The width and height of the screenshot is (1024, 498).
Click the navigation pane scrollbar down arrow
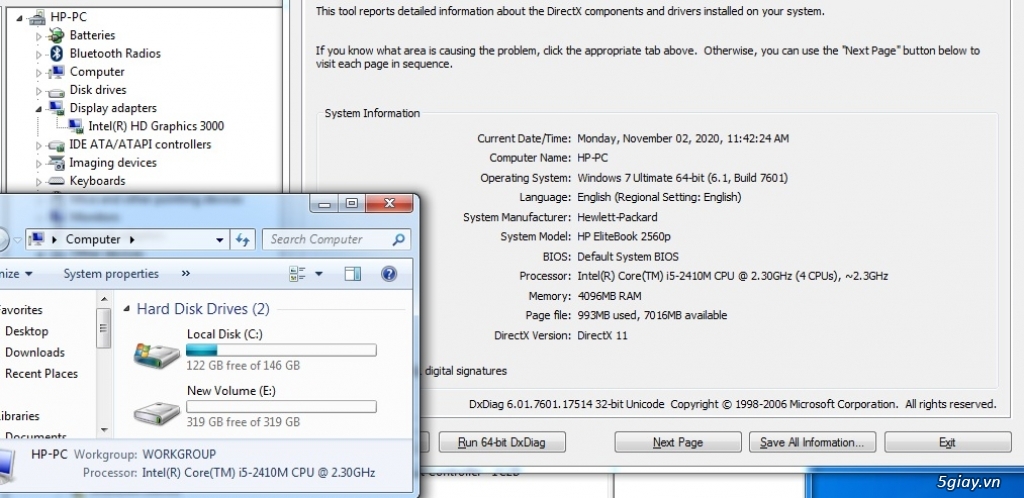tap(104, 430)
